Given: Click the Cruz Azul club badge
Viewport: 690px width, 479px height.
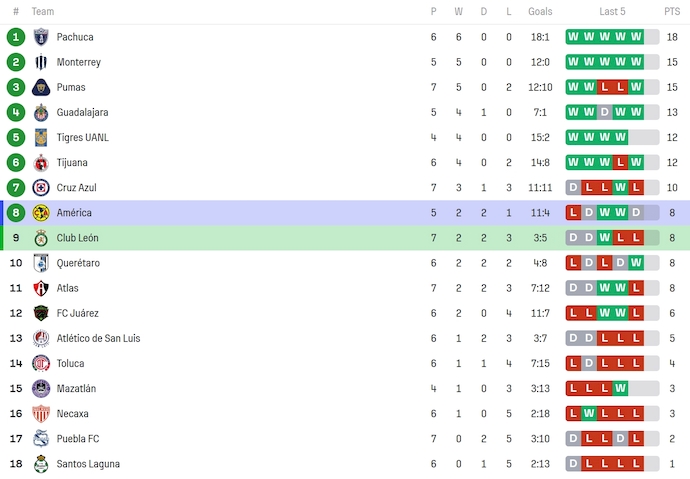Looking at the screenshot, I should (41, 187).
